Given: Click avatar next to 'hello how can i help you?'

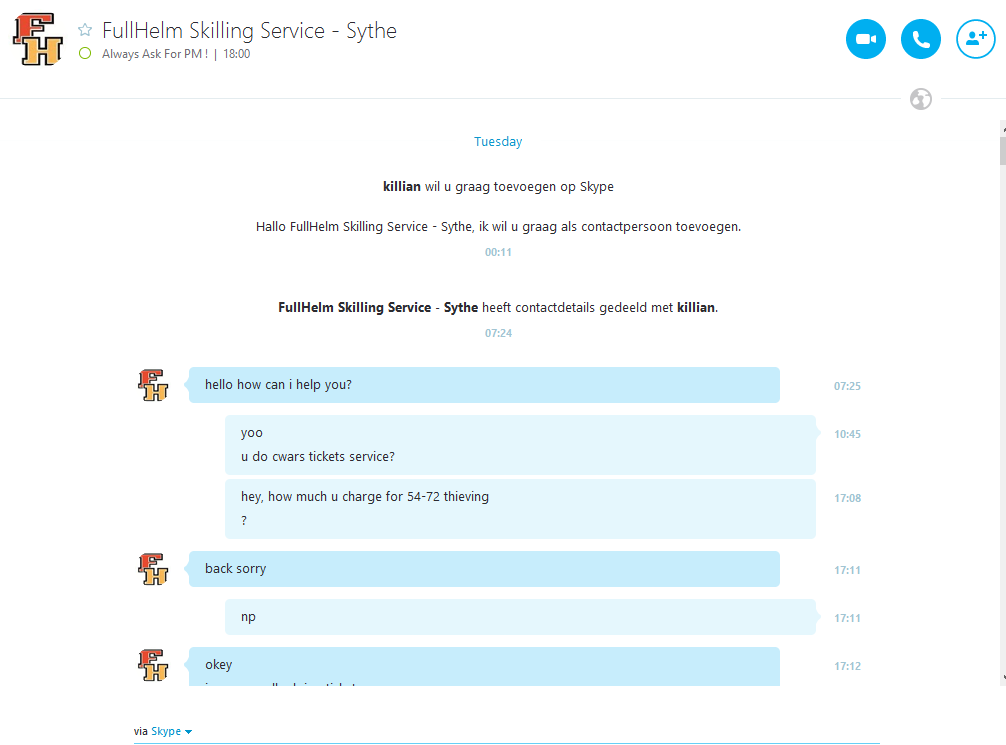Looking at the screenshot, I should [153, 385].
